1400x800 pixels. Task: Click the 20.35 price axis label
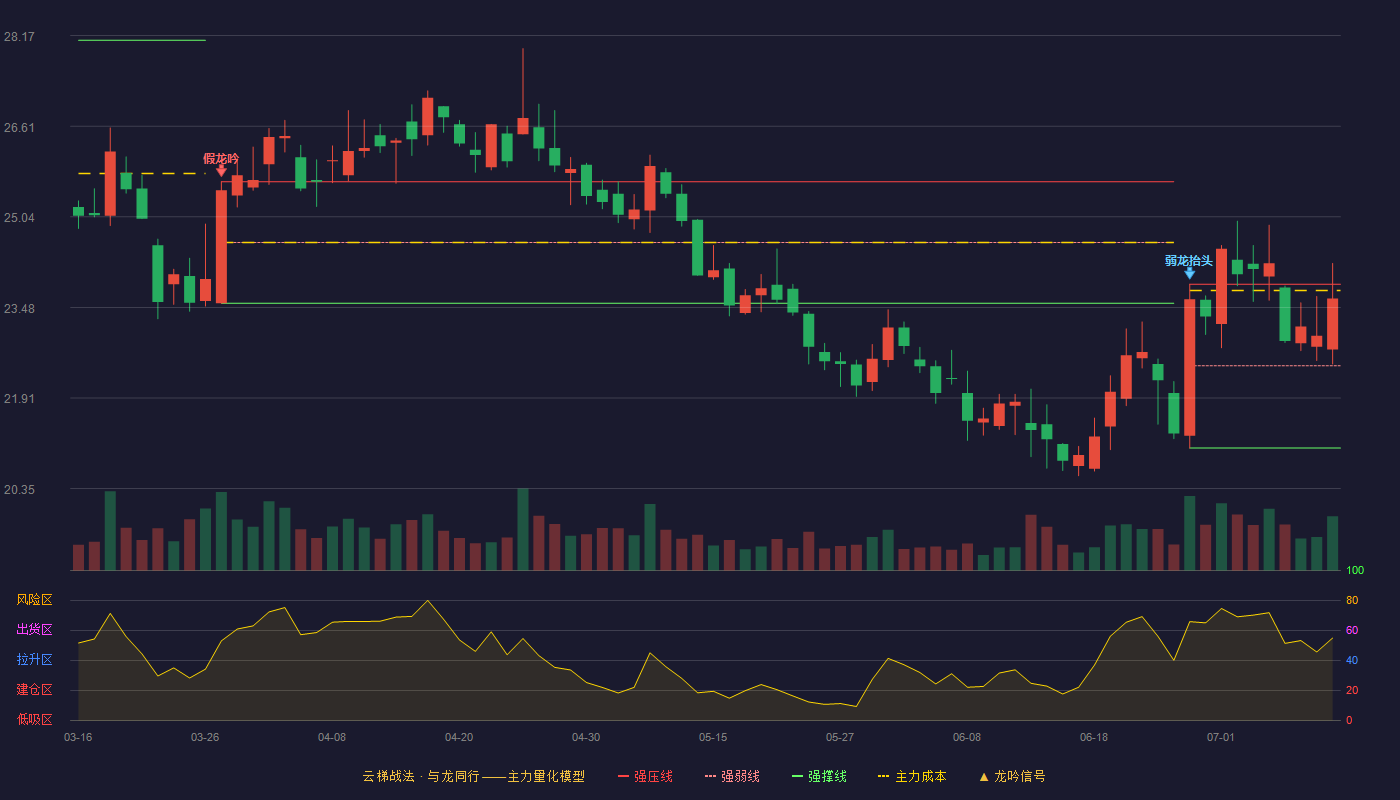19,489
